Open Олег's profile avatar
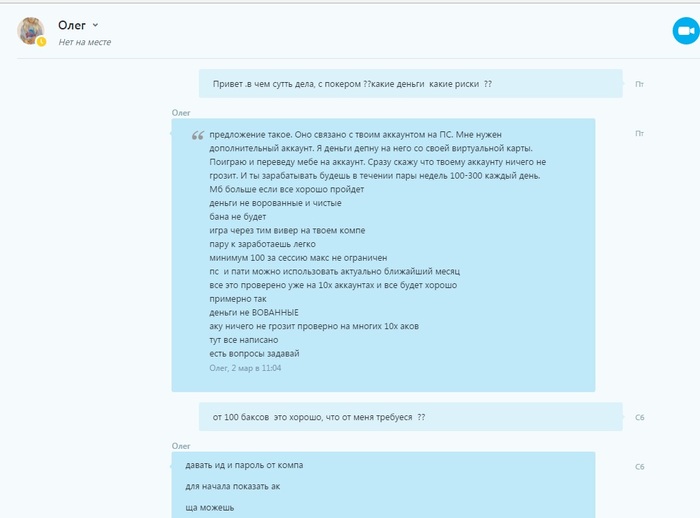Viewport: 700px width, 518px height. (x=30, y=31)
